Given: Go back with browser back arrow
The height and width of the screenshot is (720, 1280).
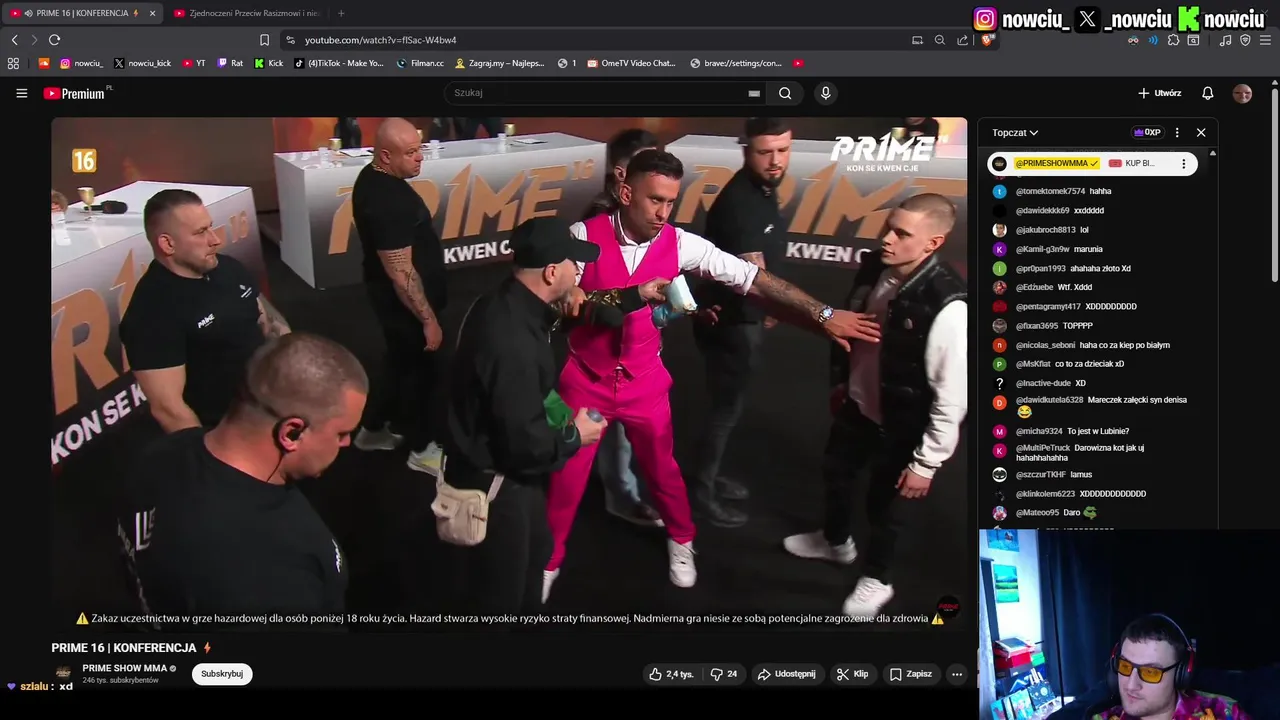Looking at the screenshot, I should click(14, 40).
